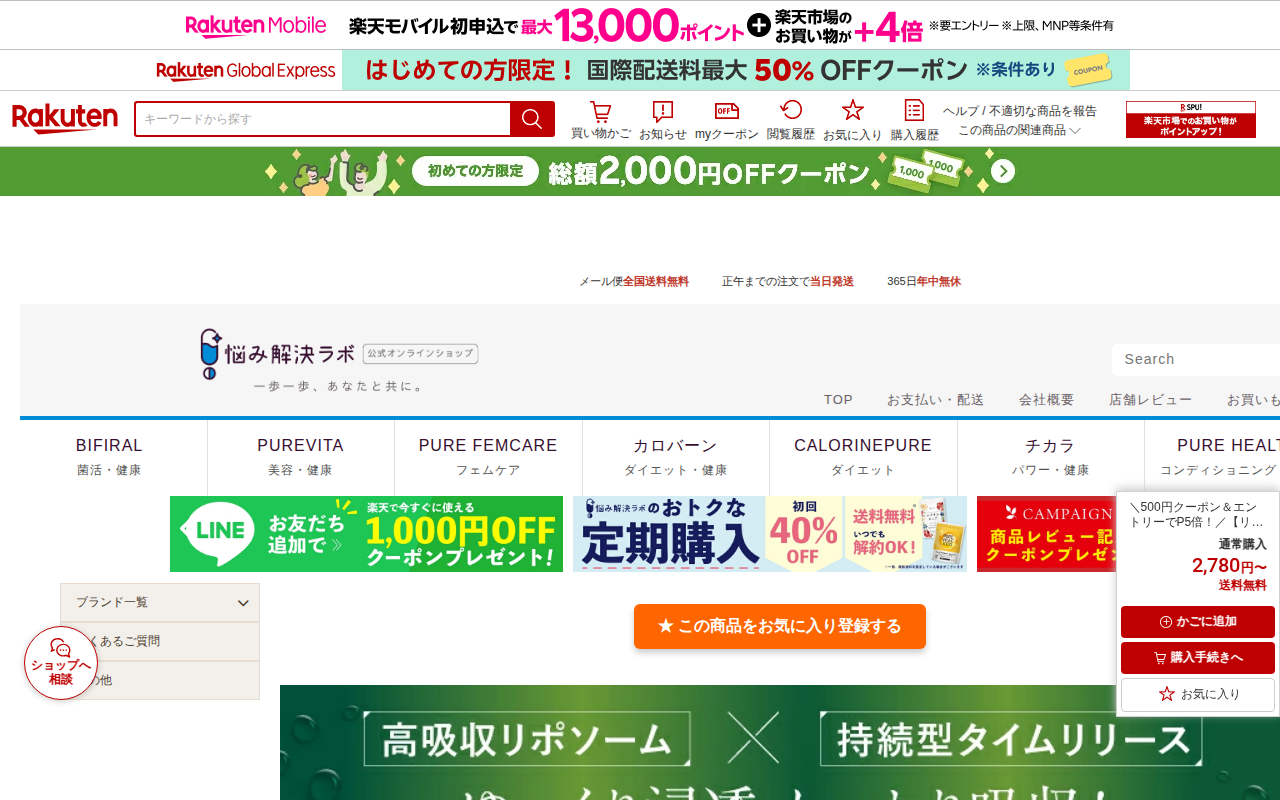Click the next arrow on green coupon banner
Image resolution: width=1280 pixels, height=800 pixels.
(x=1003, y=172)
